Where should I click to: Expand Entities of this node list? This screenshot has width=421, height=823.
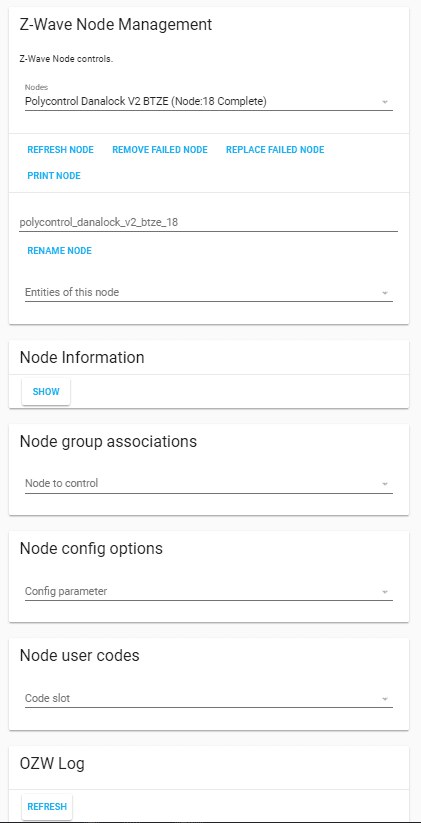click(x=208, y=292)
